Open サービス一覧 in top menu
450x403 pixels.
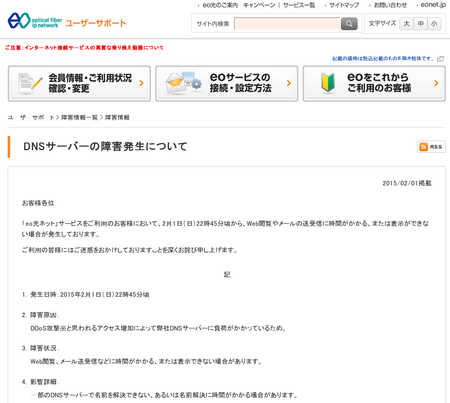(x=299, y=5)
